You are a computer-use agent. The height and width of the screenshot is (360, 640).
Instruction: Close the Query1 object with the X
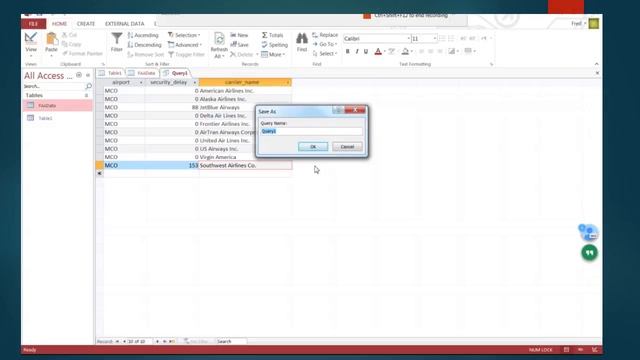click(597, 73)
